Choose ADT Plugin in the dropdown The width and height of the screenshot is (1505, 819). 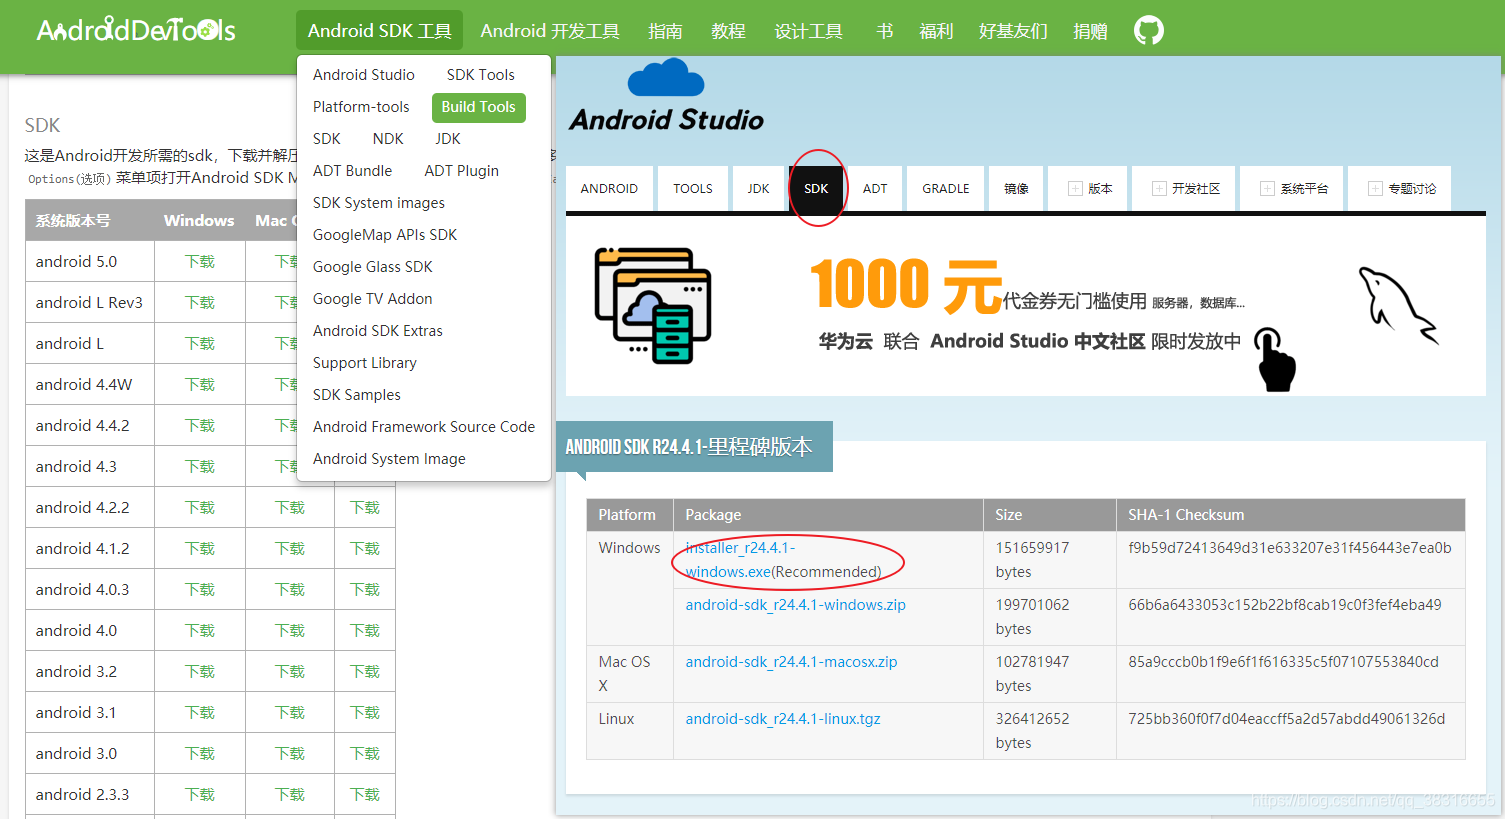(461, 171)
